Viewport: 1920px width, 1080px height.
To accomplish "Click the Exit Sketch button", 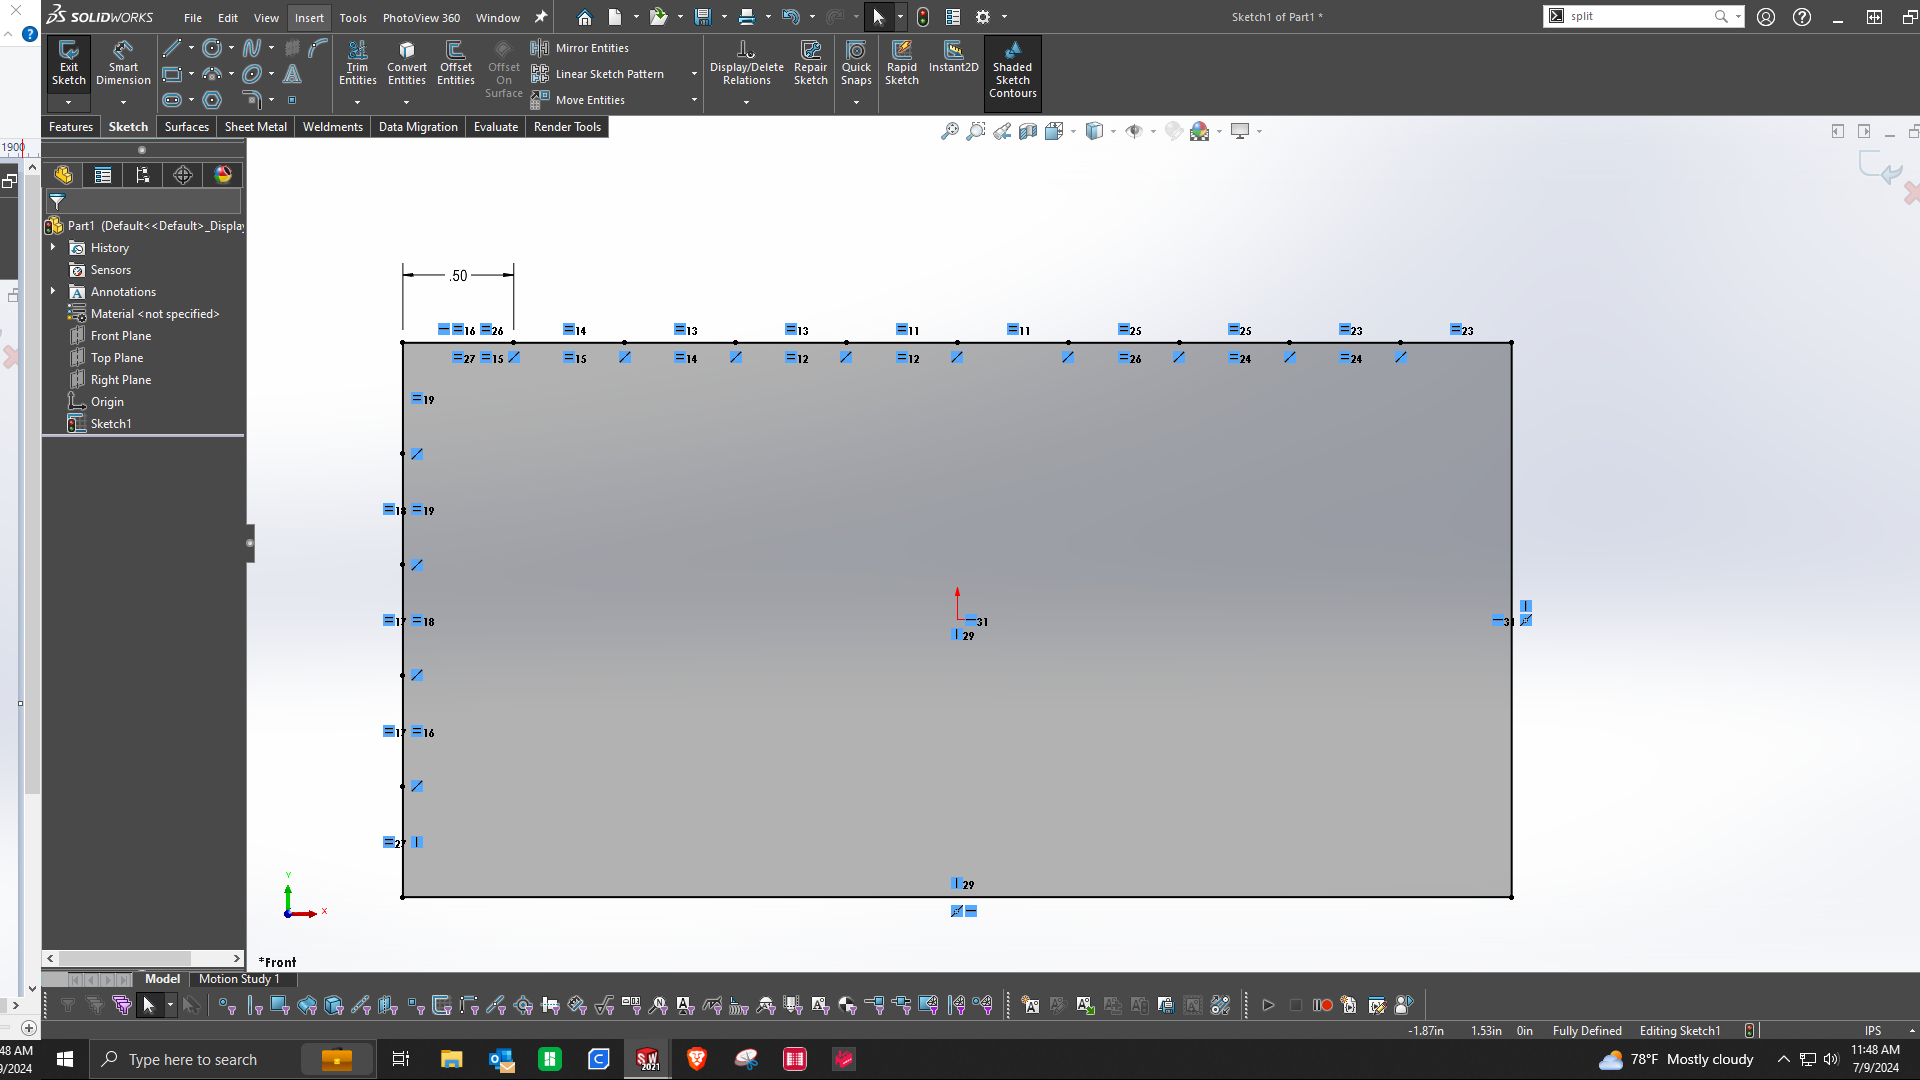I will point(68,63).
